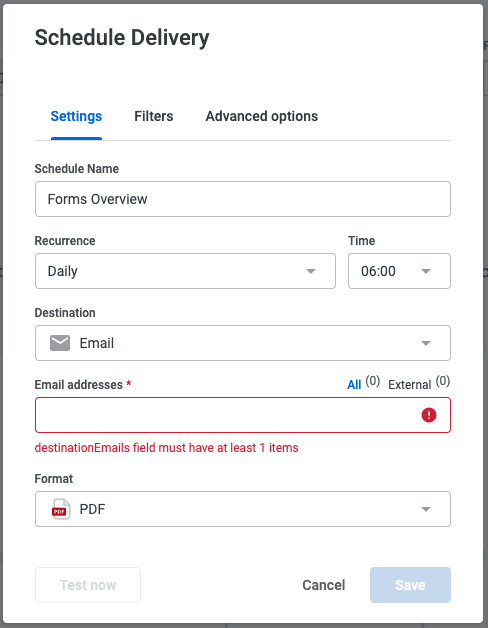
Task: Click the Save button
Action: pos(410,585)
